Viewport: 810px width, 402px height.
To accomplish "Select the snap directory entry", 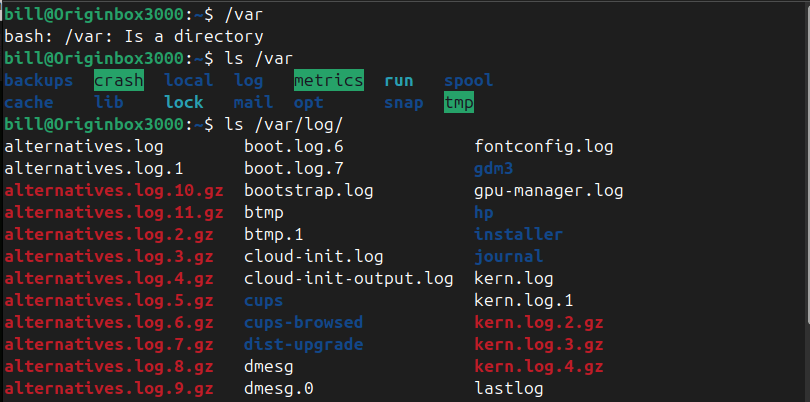I will (x=404, y=102).
